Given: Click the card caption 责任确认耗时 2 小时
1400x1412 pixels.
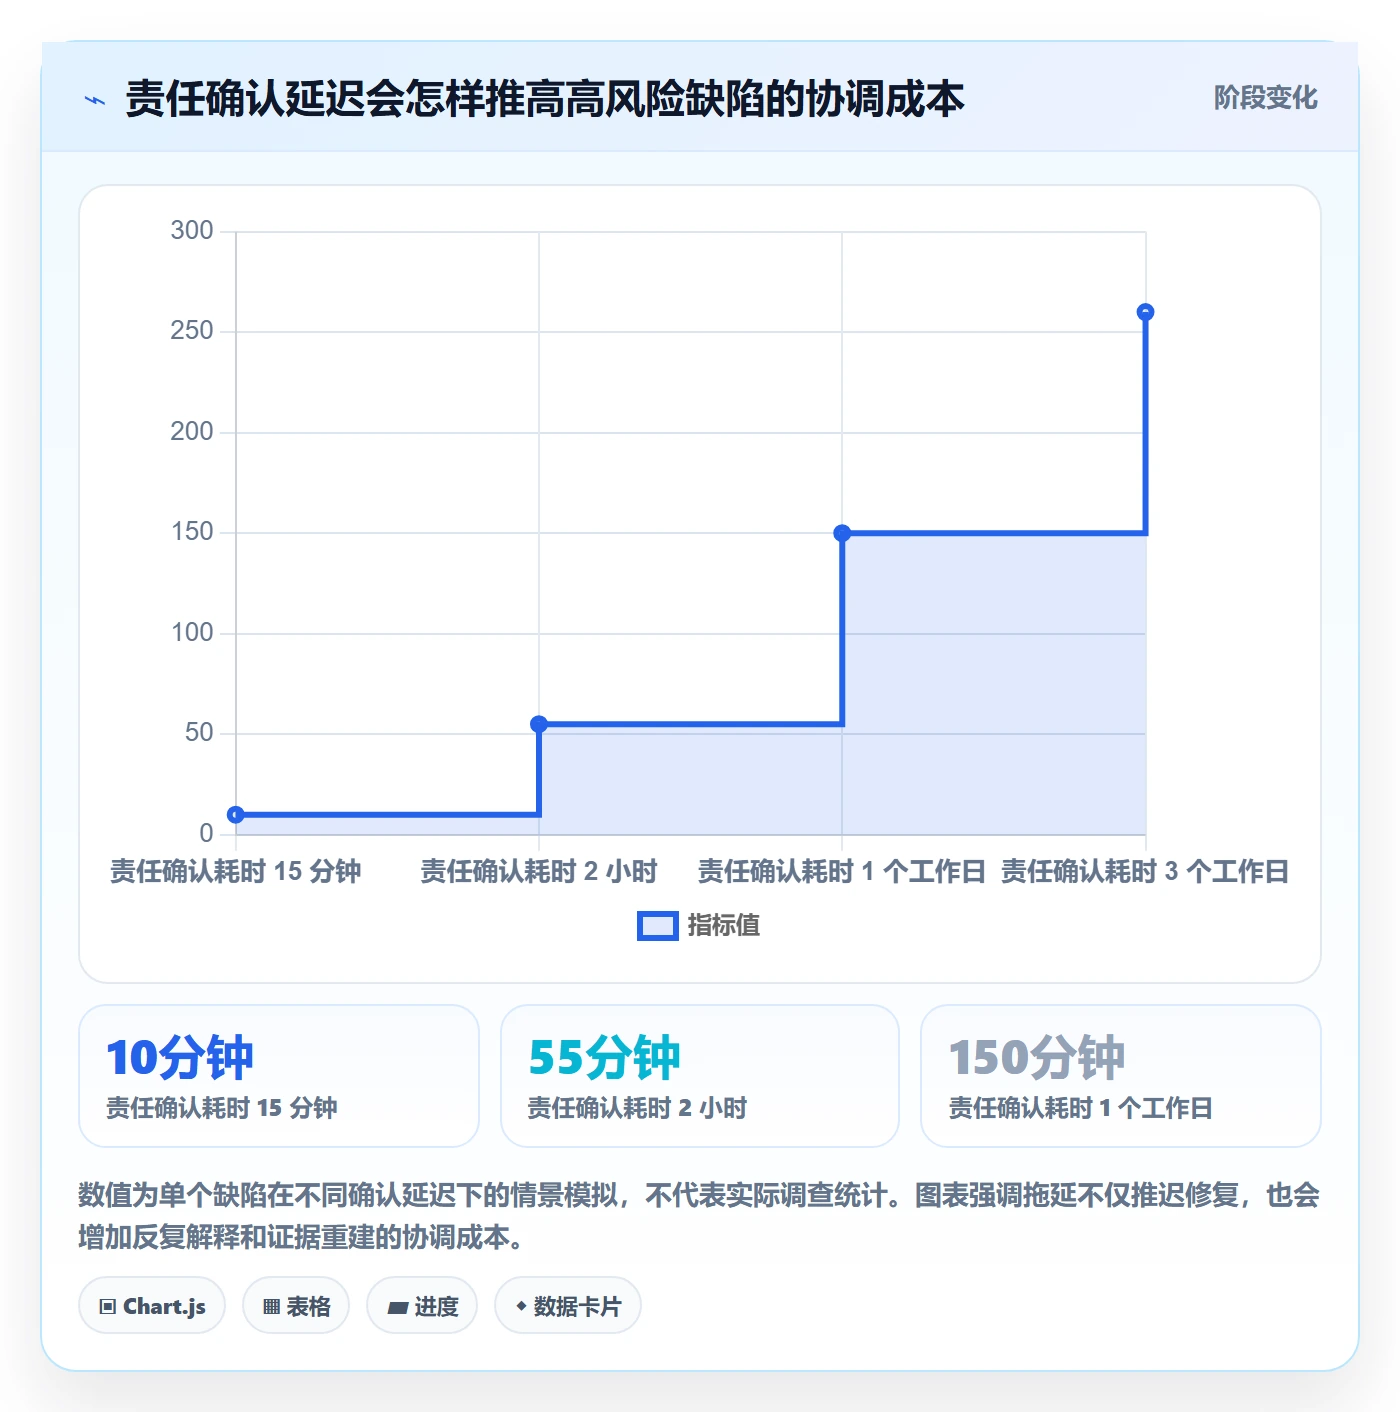Looking at the screenshot, I should 638,1108.
